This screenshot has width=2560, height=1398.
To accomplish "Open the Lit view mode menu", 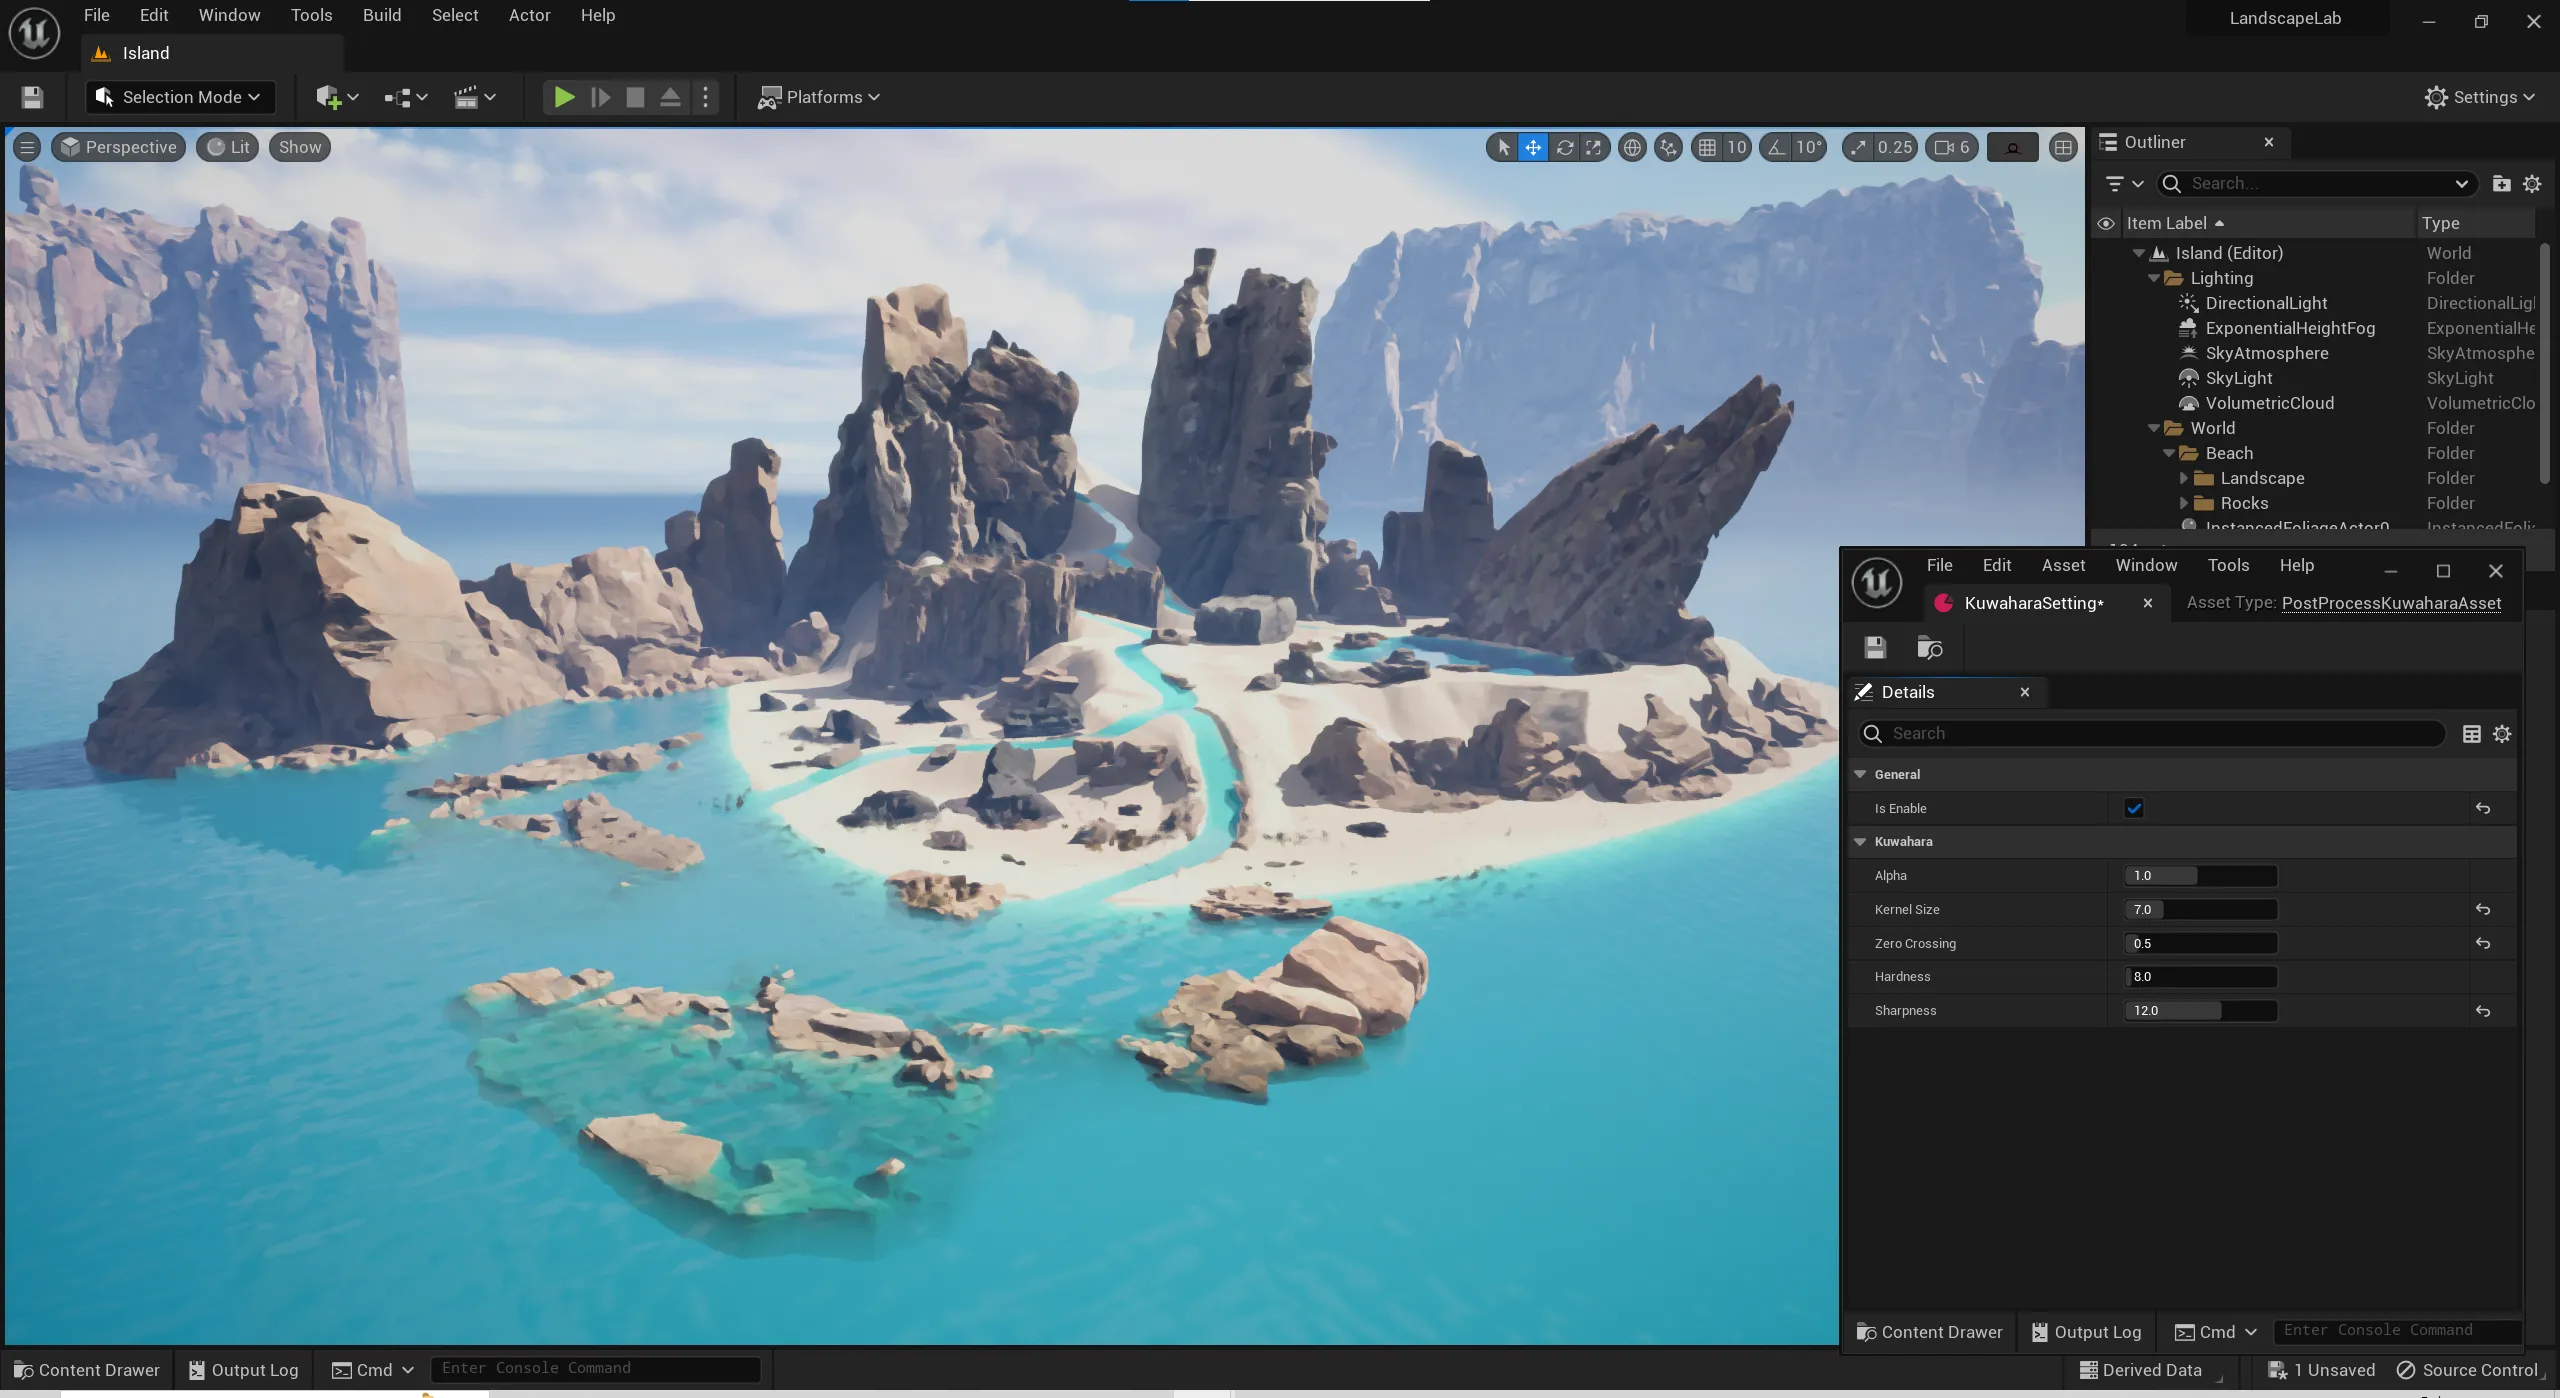I will [x=228, y=148].
